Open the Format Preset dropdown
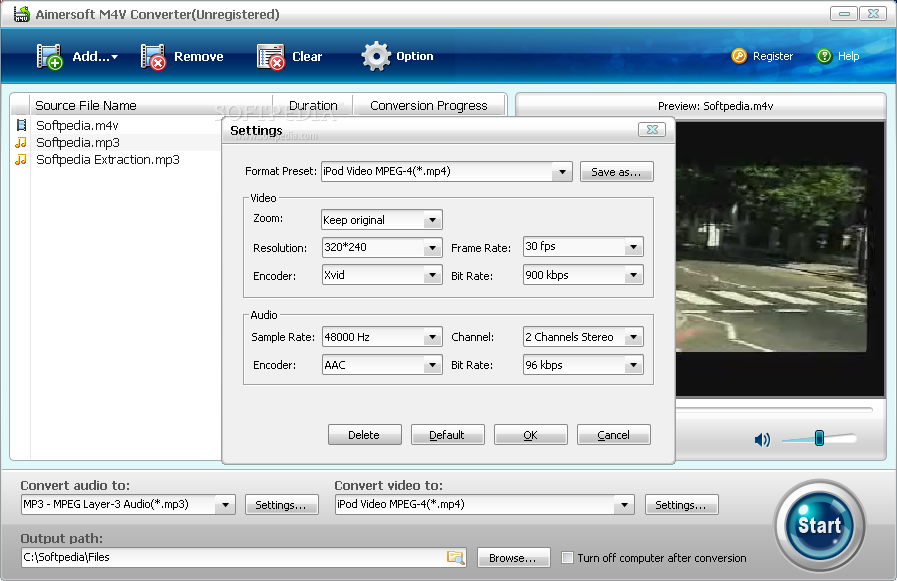Viewport: 897px width, 581px height. [562, 172]
